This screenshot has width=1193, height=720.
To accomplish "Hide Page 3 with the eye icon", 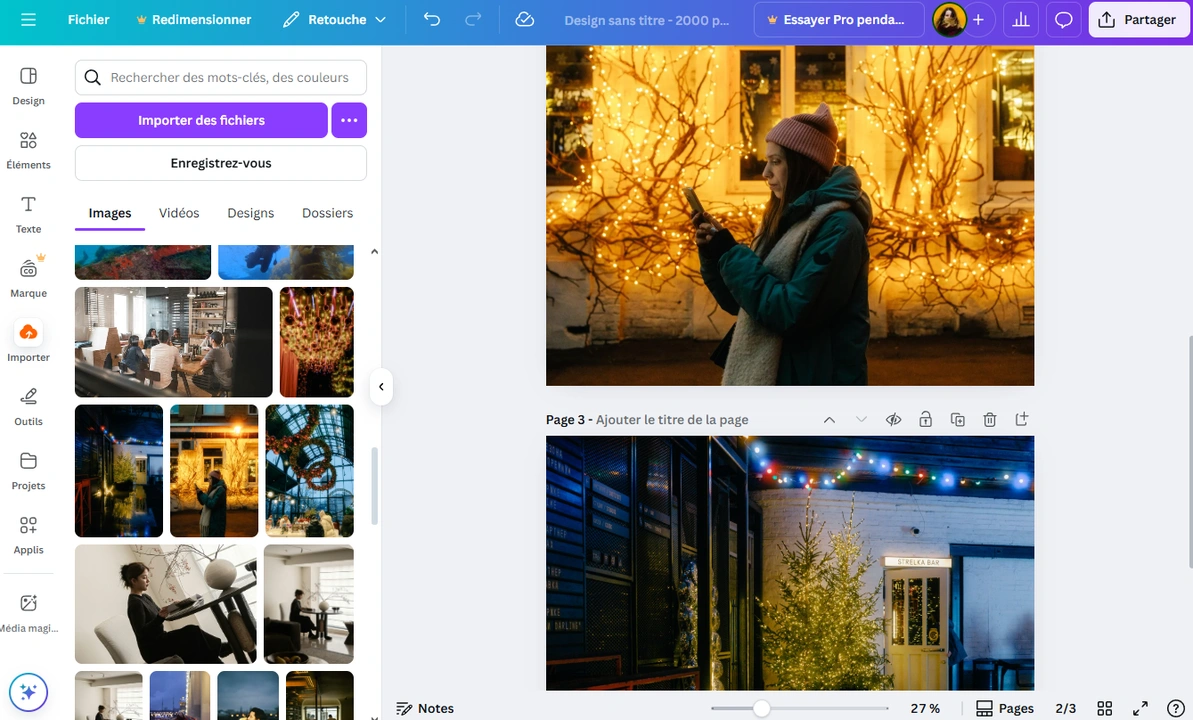I will pyautogui.click(x=893, y=419).
